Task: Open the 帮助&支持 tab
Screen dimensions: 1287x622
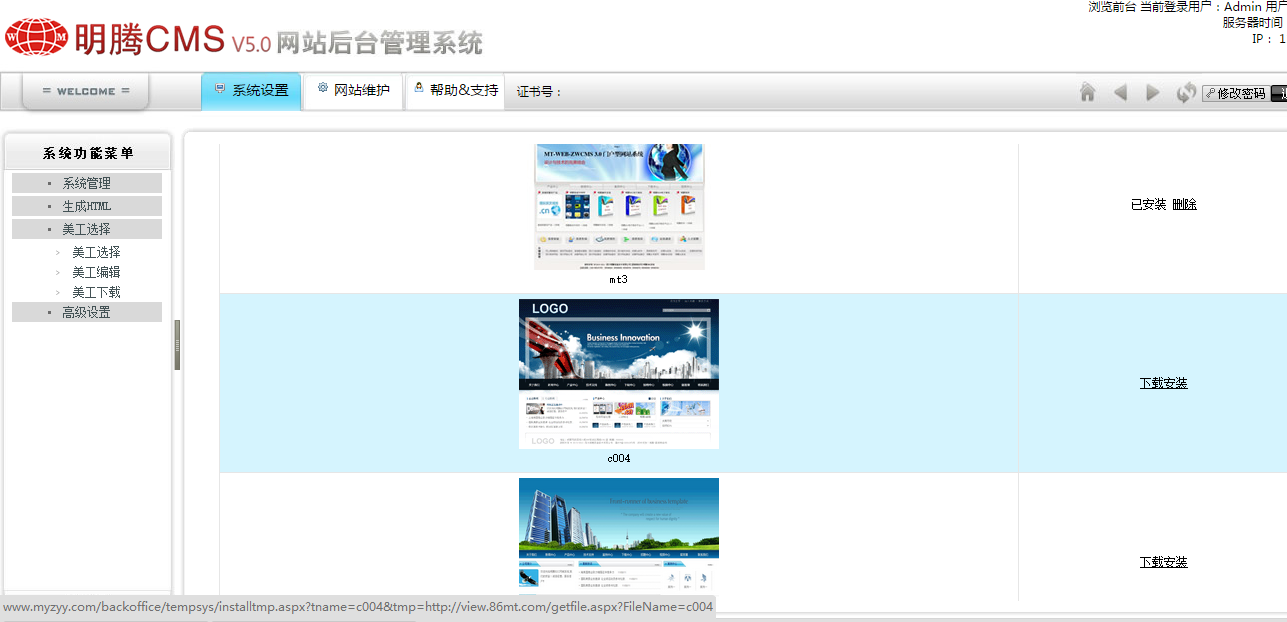Action: (x=456, y=91)
